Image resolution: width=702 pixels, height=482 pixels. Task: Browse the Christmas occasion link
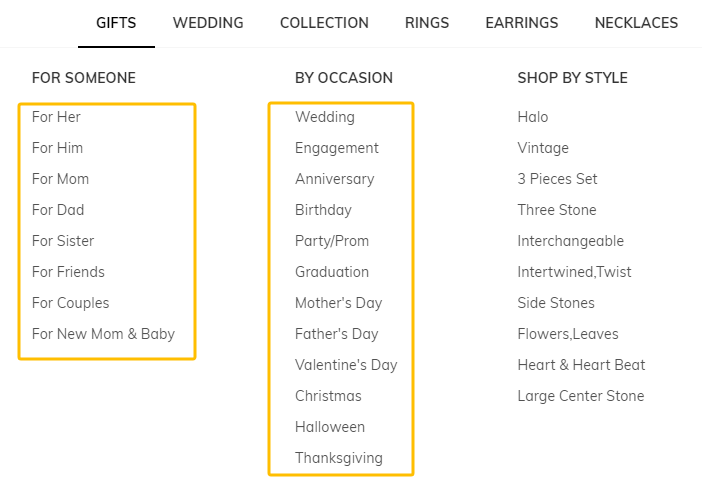pyautogui.click(x=328, y=396)
